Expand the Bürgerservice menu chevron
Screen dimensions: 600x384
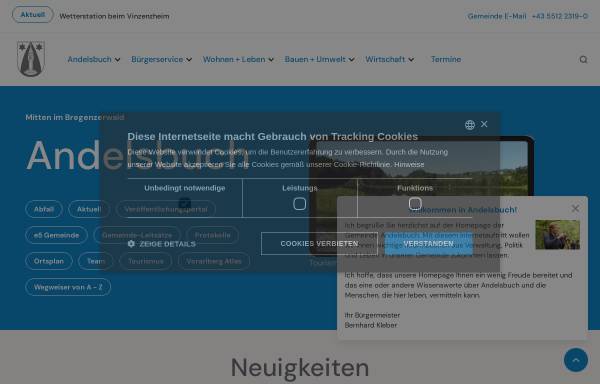click(x=189, y=60)
